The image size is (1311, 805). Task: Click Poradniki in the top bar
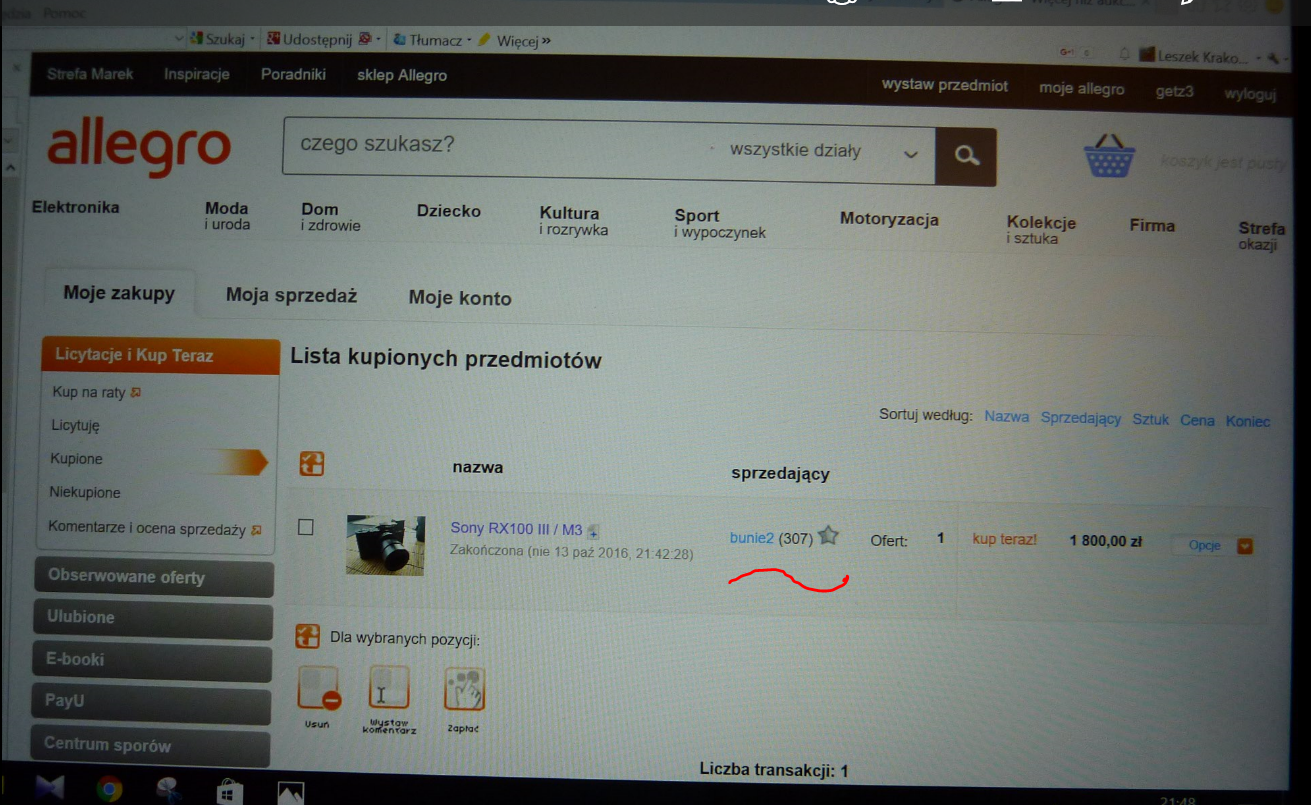293,75
